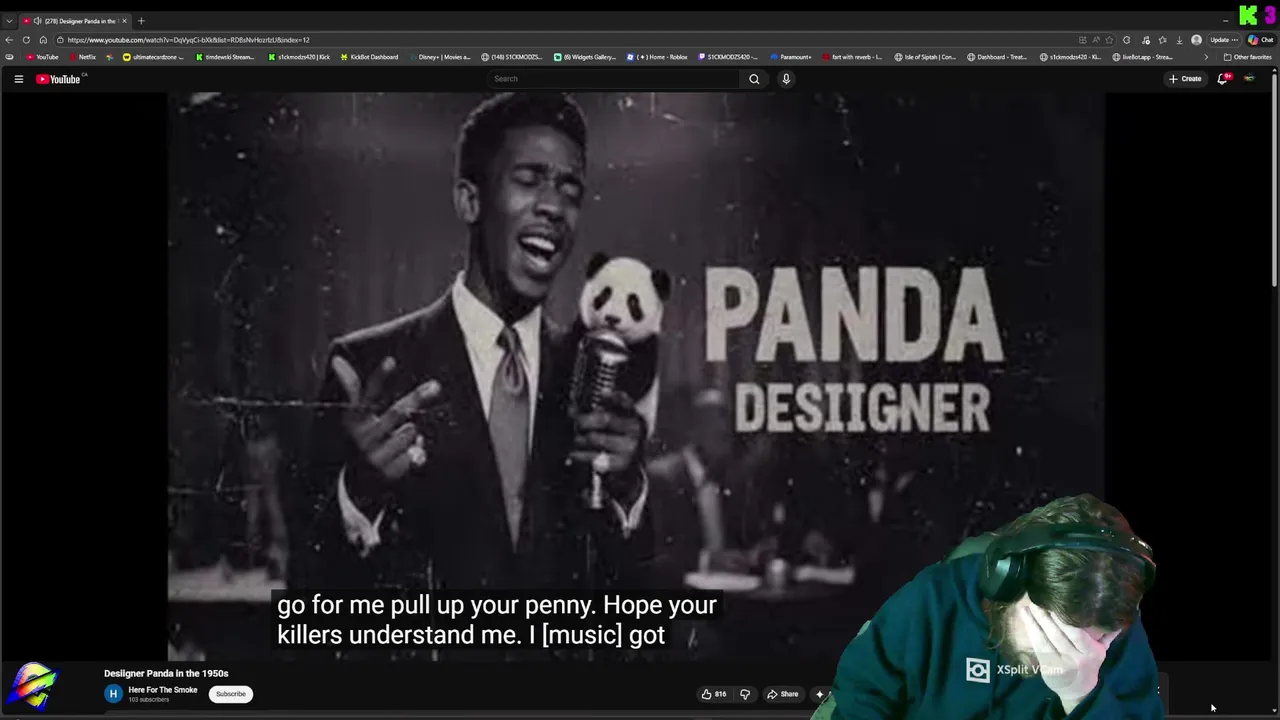
Task: Open the Disney+ Movies bookmark
Action: click(439, 57)
